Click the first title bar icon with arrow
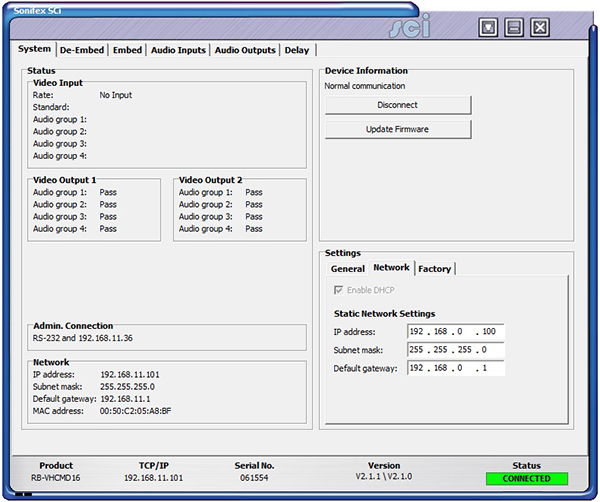 488,28
